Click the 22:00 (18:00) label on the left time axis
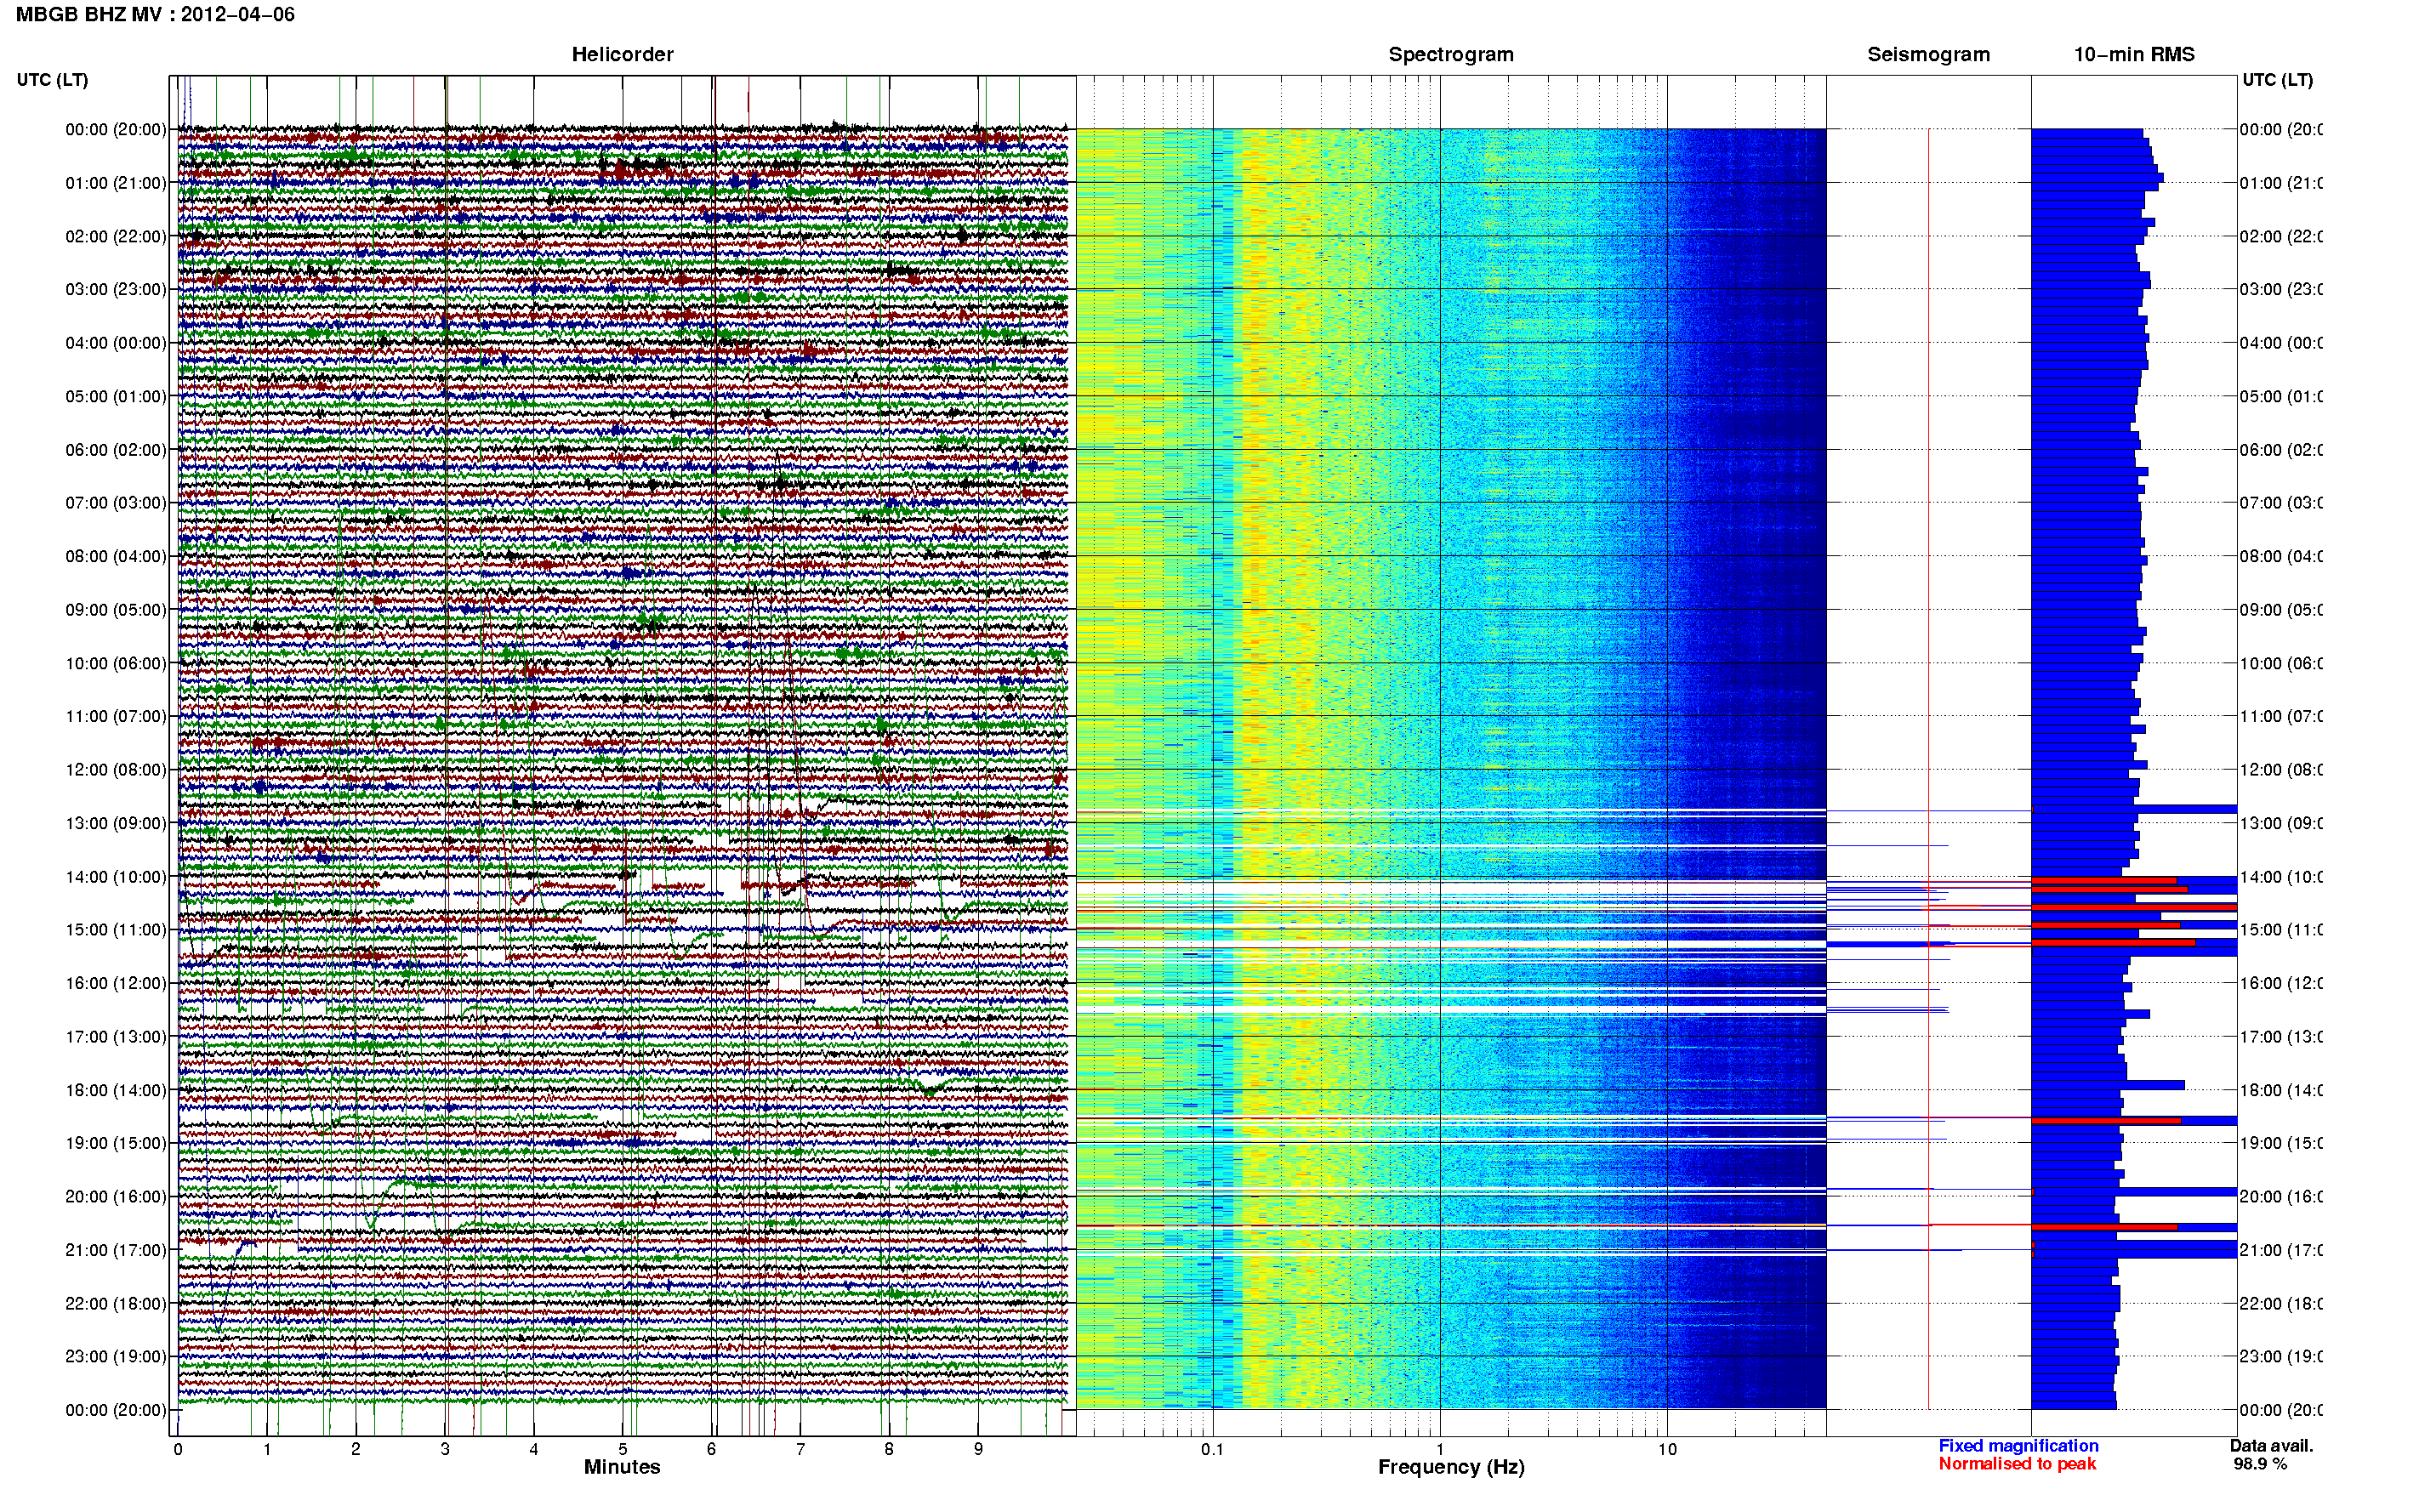Screen dimensions: 2419x1512 point(116,1304)
